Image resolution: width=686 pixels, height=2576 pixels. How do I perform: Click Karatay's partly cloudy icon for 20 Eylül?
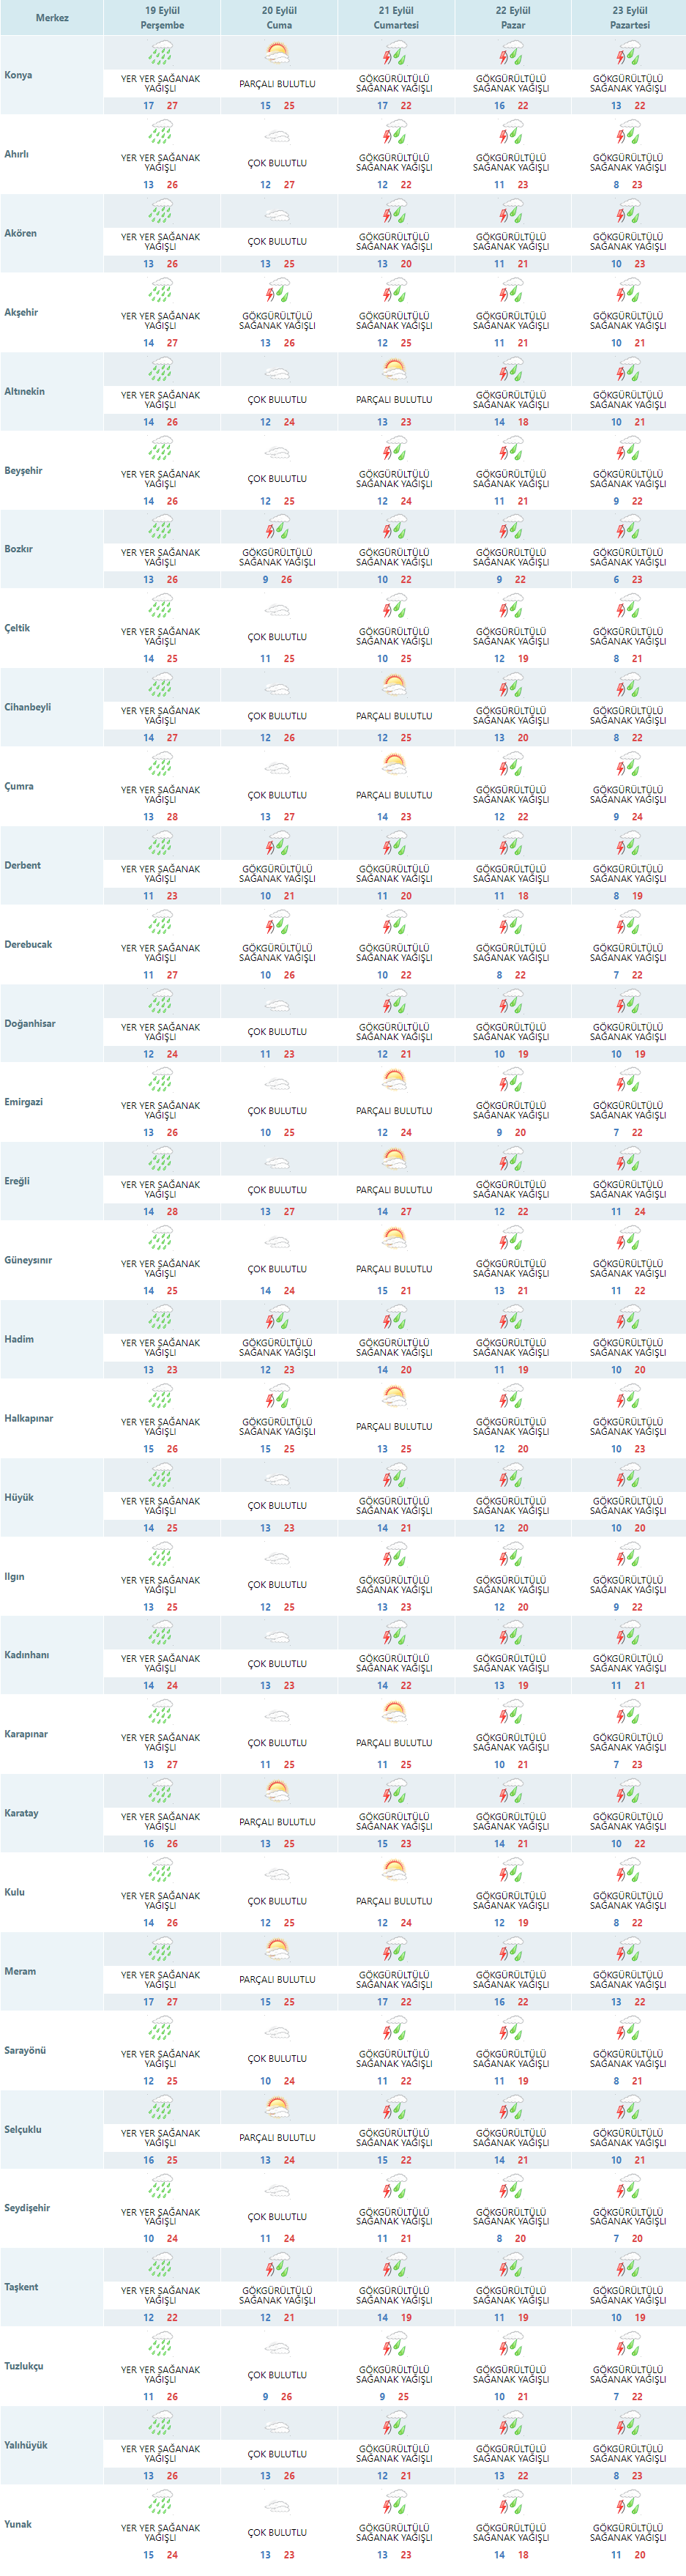(277, 1791)
